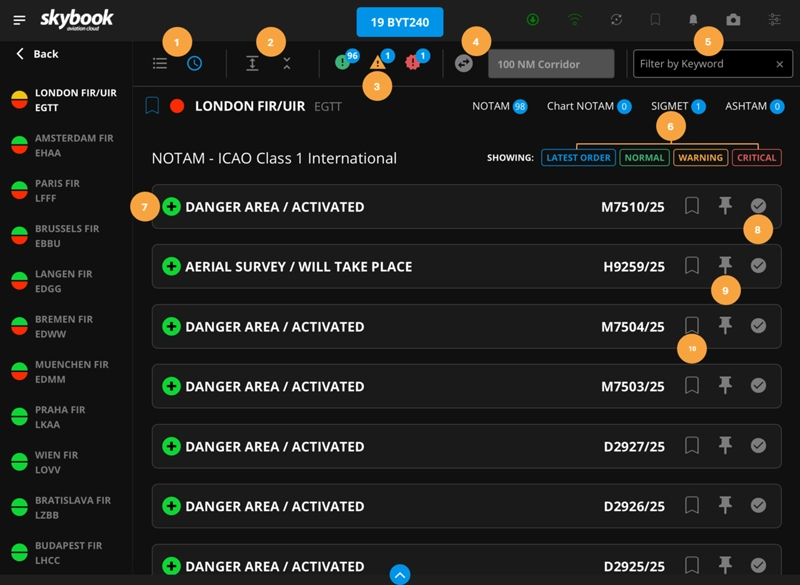Viewport: 800px width, 585px height.
Task: Click the 19 BYT240 flight button
Action: pos(399,21)
